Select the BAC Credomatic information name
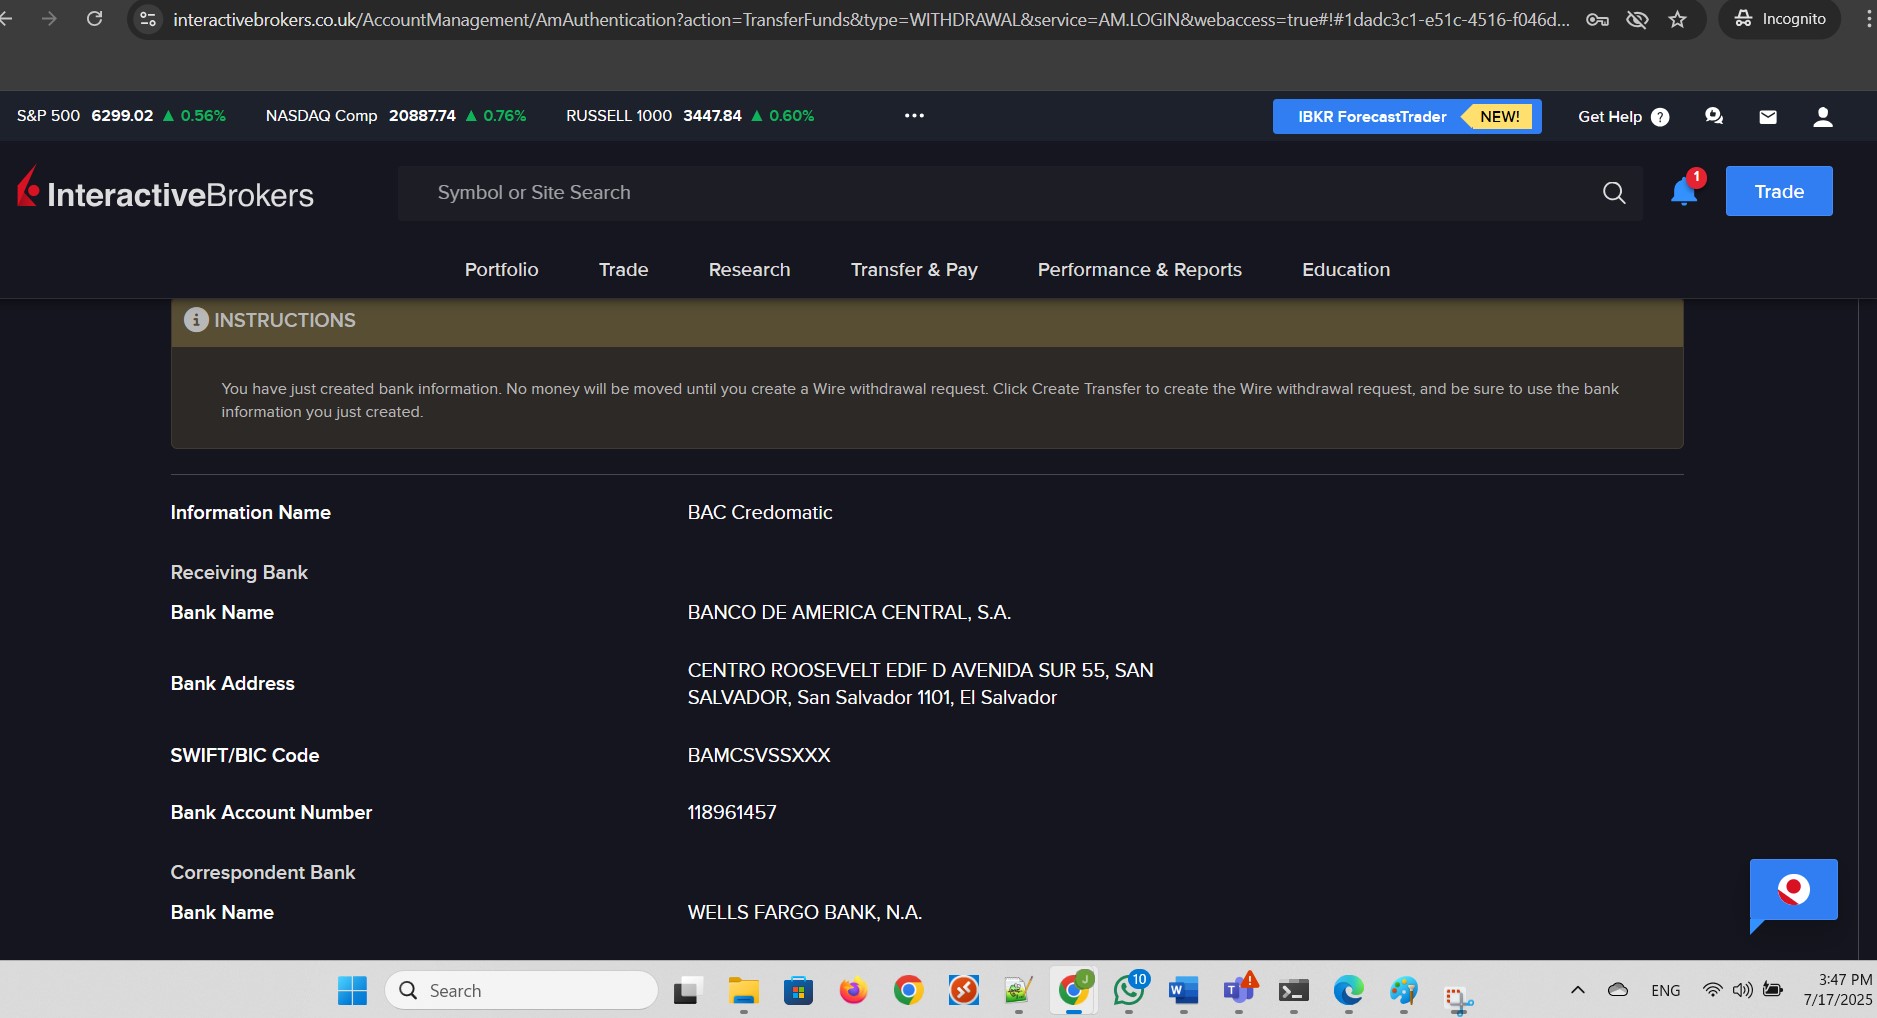The width and height of the screenshot is (1877, 1018). pyautogui.click(x=760, y=513)
